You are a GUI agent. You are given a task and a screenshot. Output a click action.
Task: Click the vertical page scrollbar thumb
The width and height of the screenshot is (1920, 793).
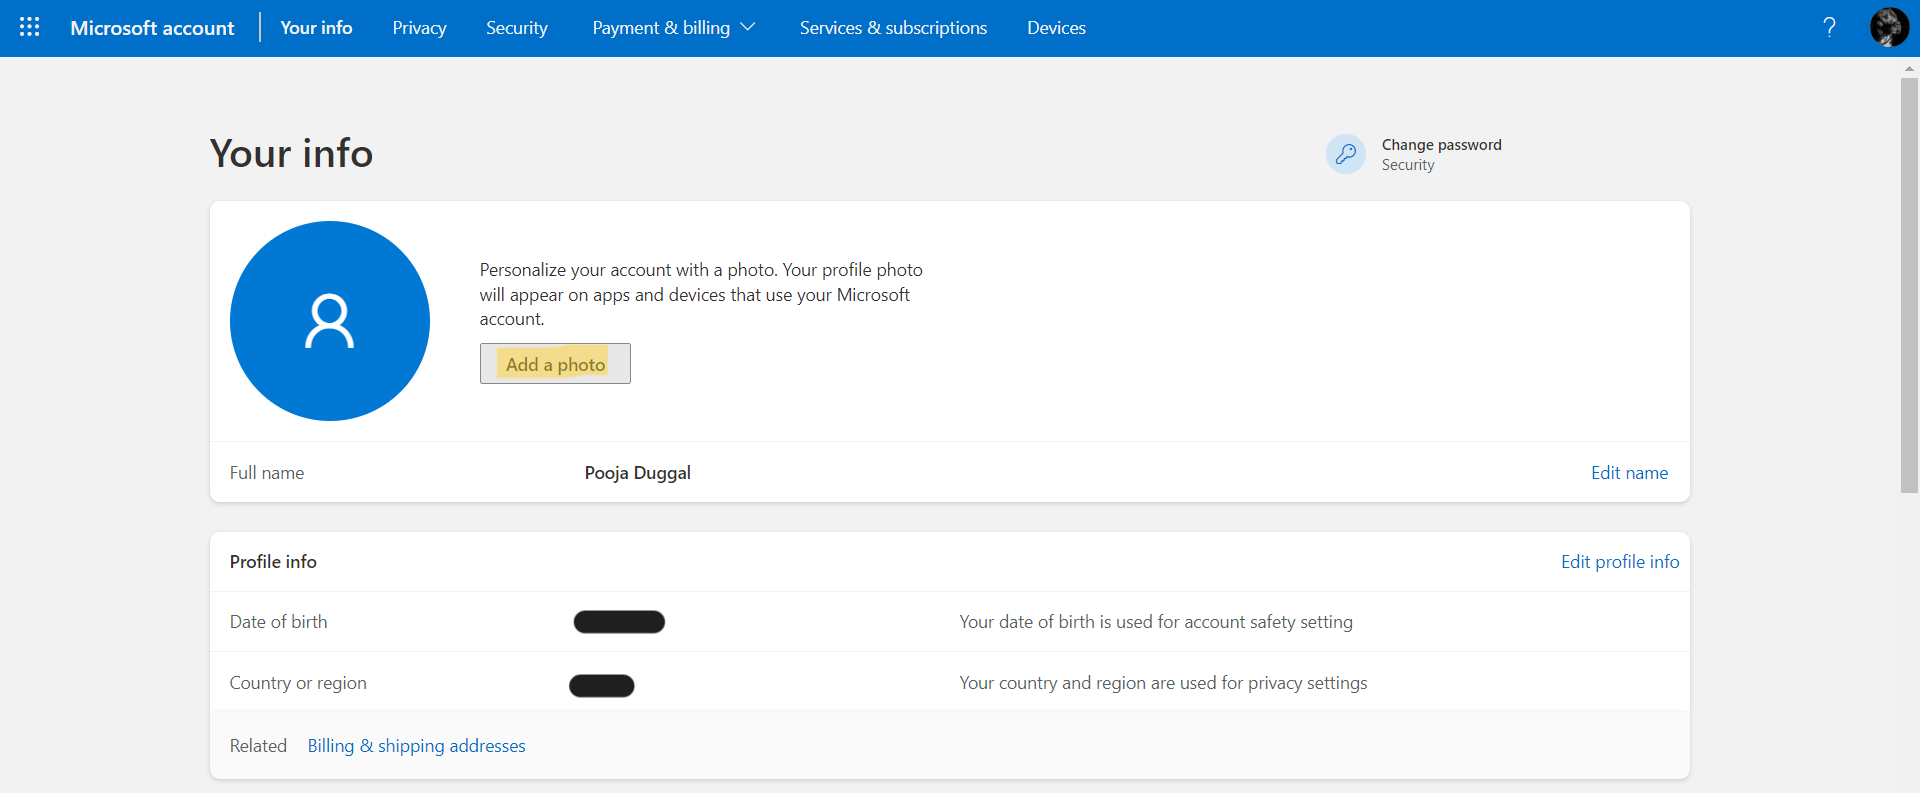coord(1909,285)
